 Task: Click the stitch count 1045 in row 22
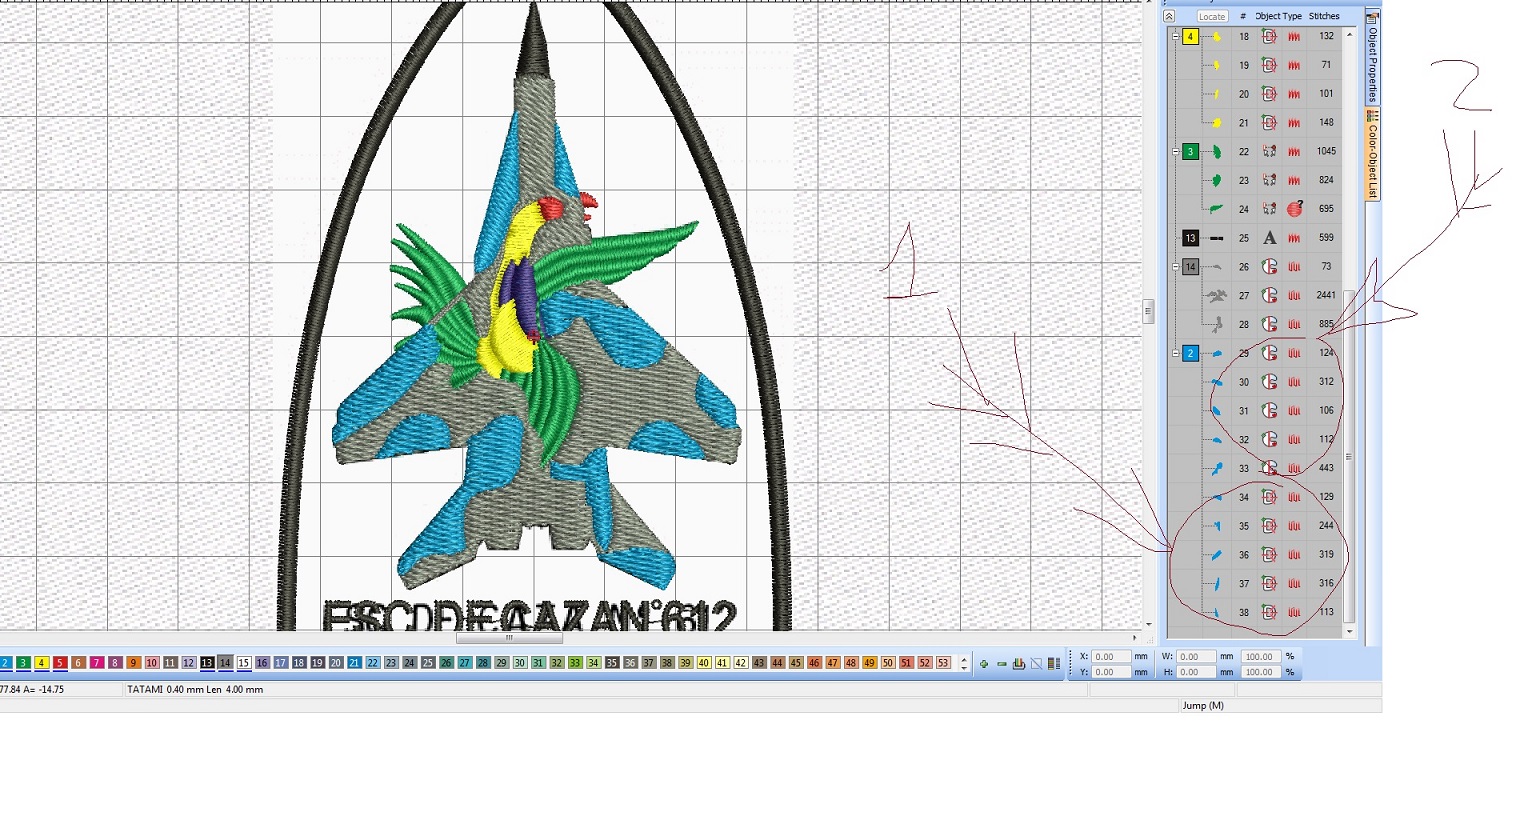1326,152
